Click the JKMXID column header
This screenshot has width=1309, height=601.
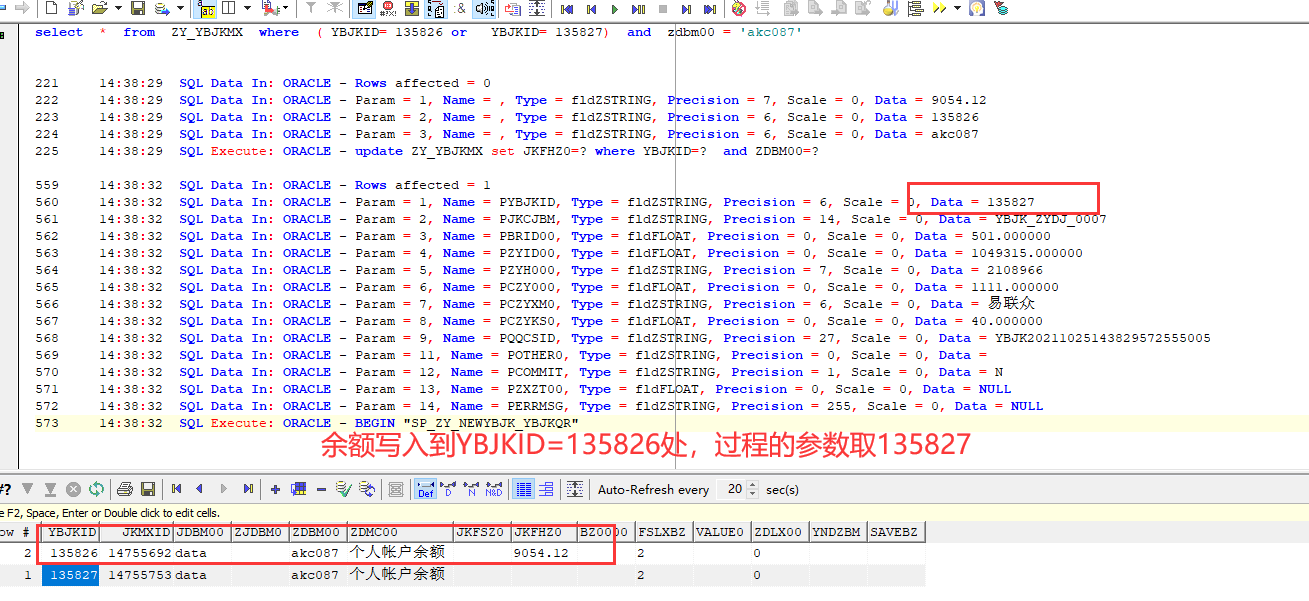(136, 532)
